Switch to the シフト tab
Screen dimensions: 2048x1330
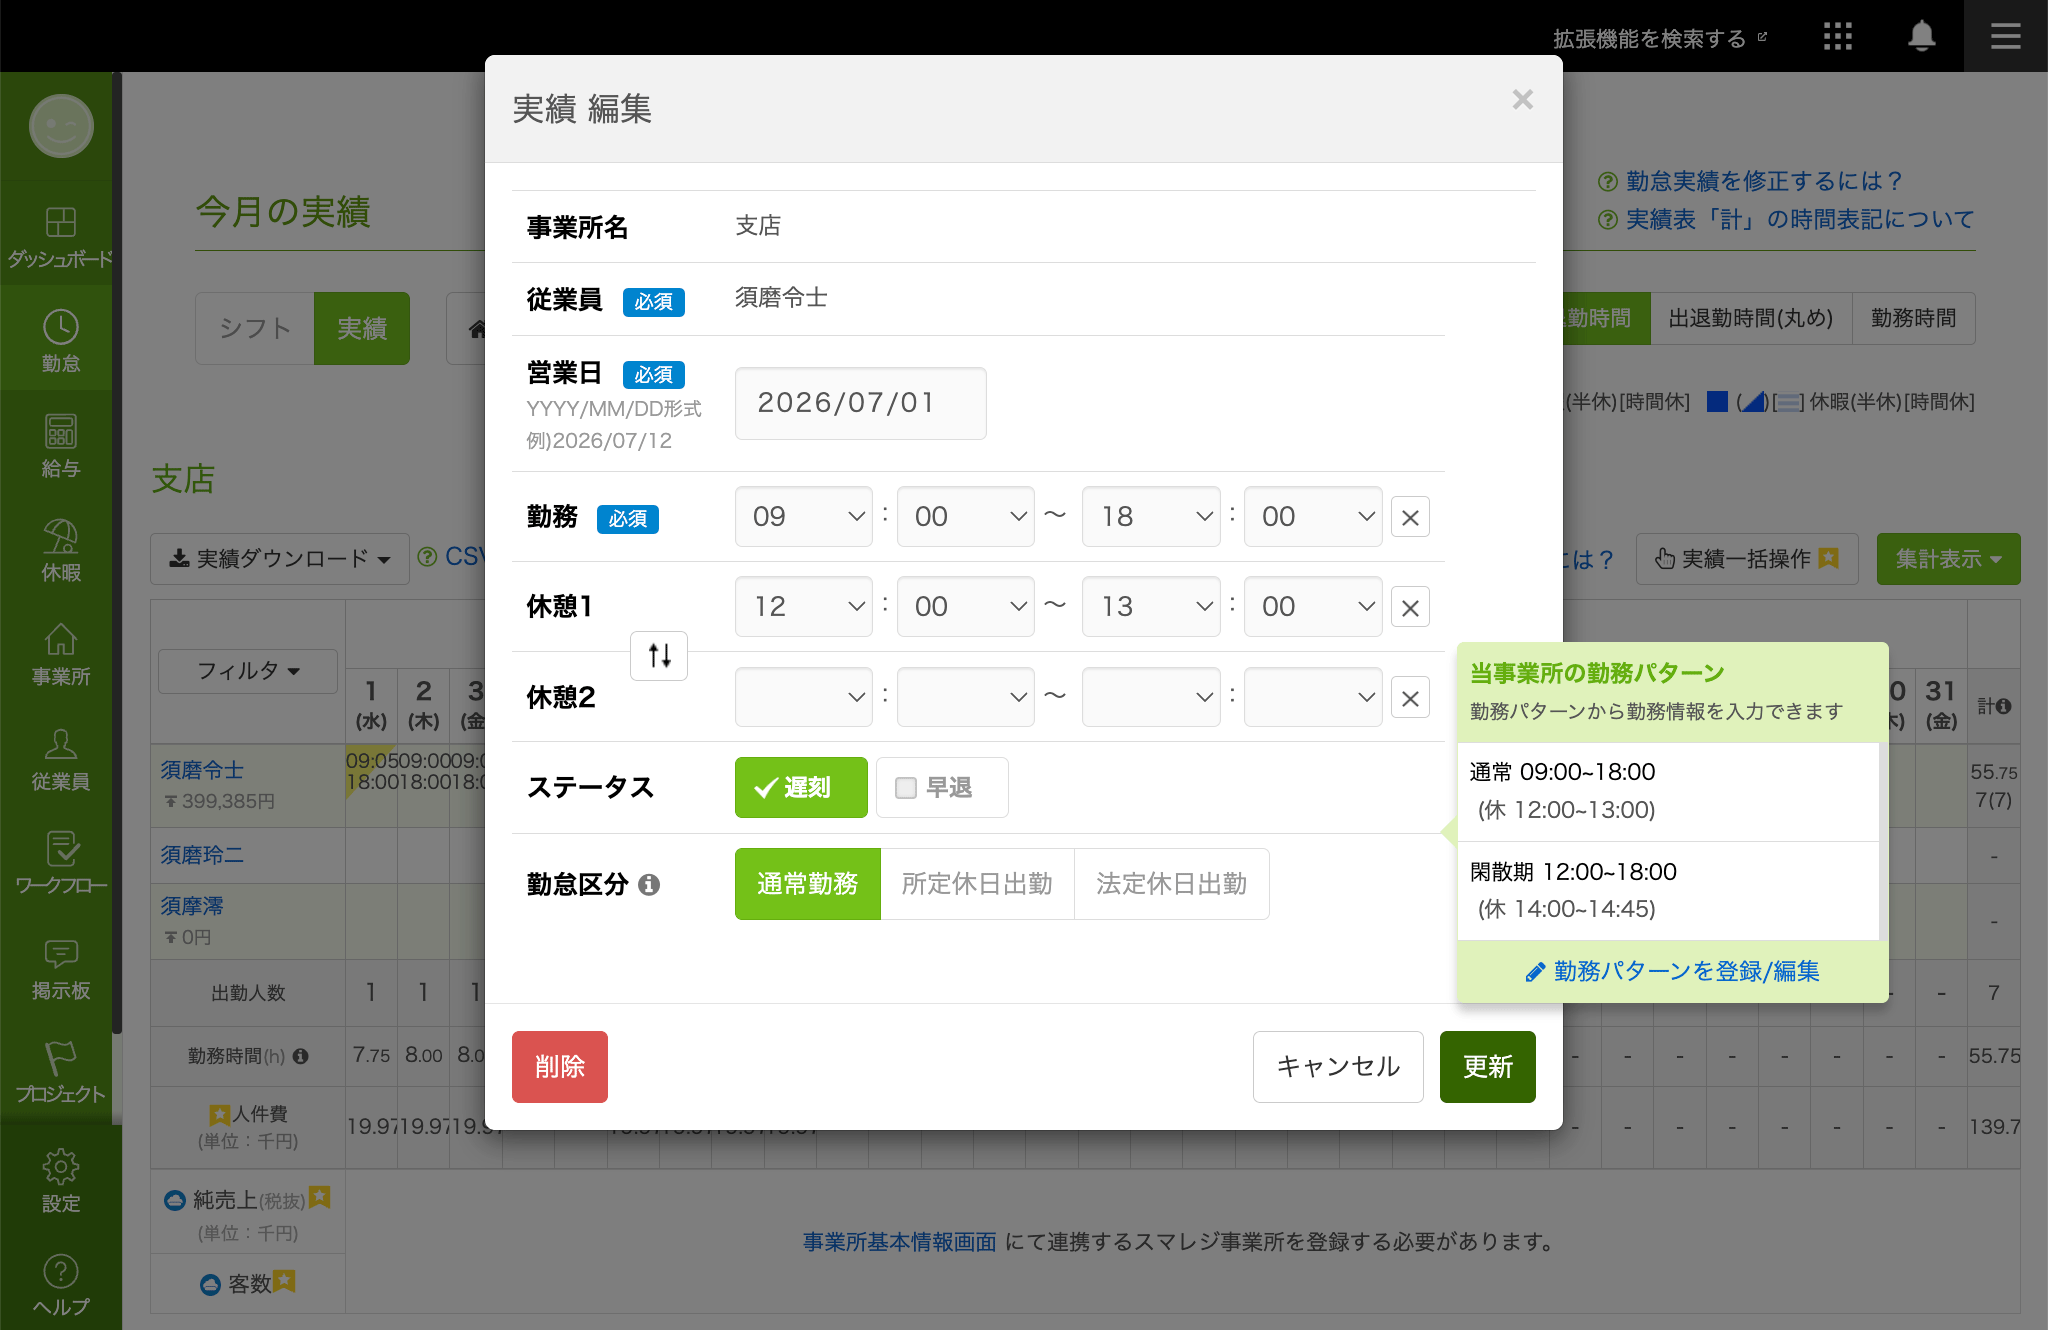click(255, 328)
